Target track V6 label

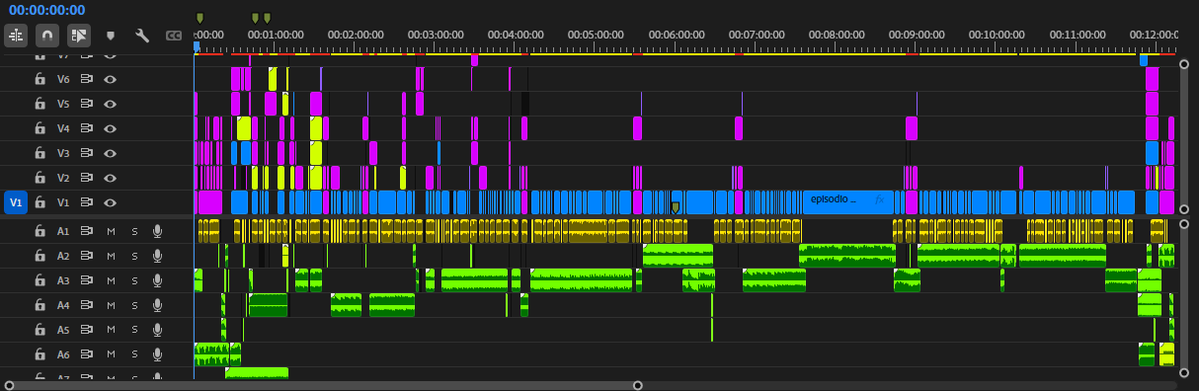[x=63, y=79]
